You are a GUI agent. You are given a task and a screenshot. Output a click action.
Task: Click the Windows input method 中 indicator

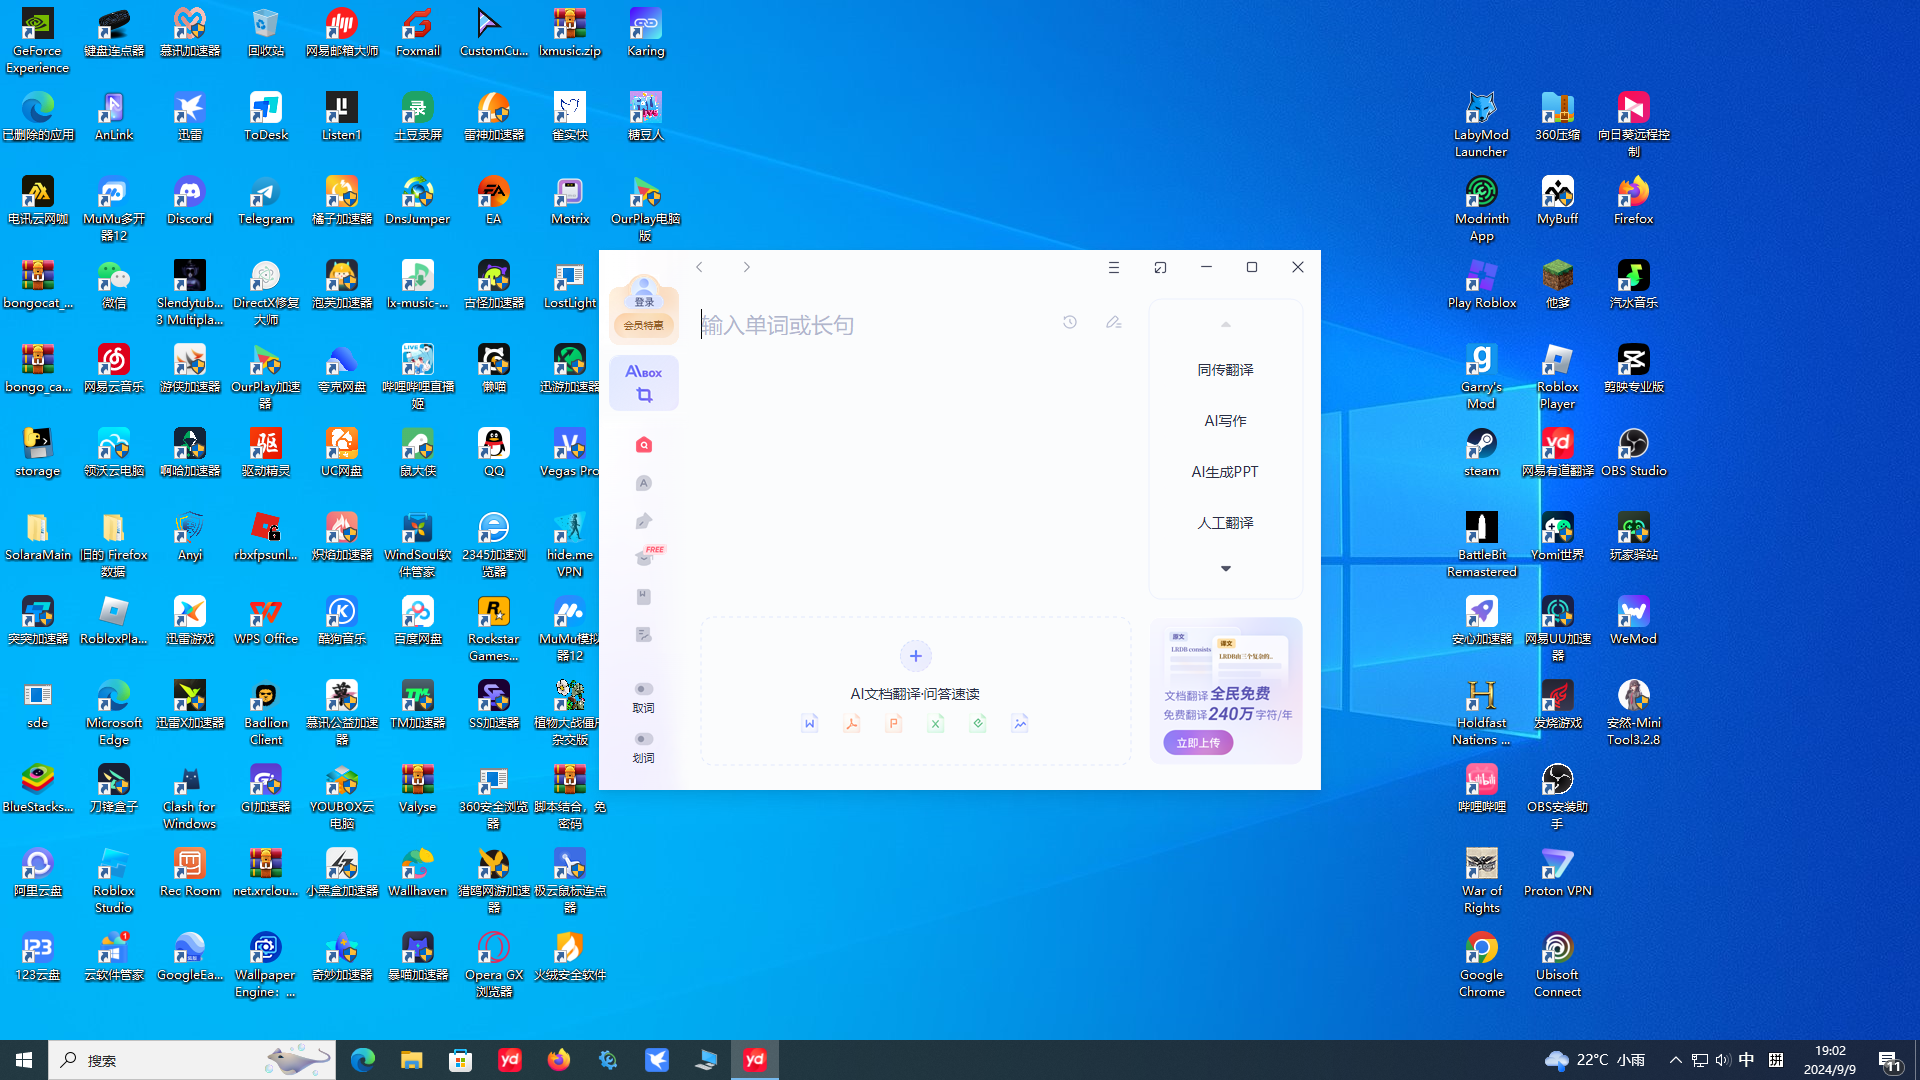pos(1746,1060)
